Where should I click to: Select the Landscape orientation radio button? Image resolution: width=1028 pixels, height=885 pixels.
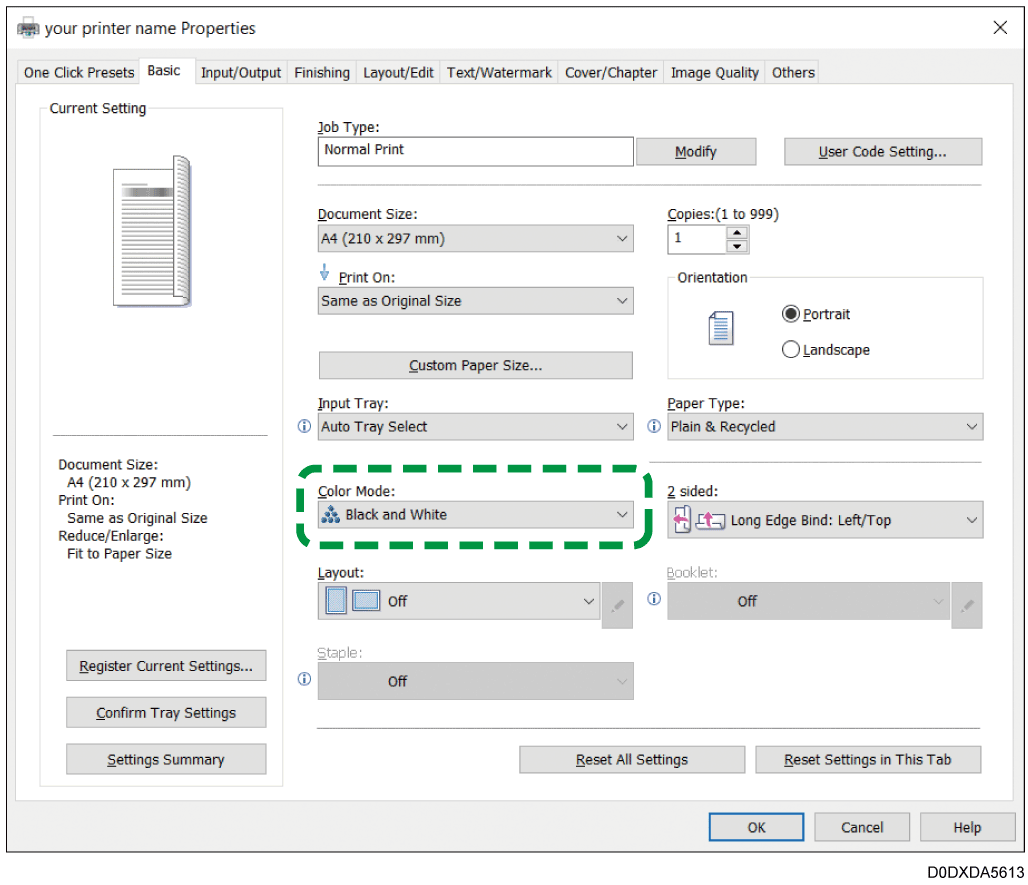791,350
